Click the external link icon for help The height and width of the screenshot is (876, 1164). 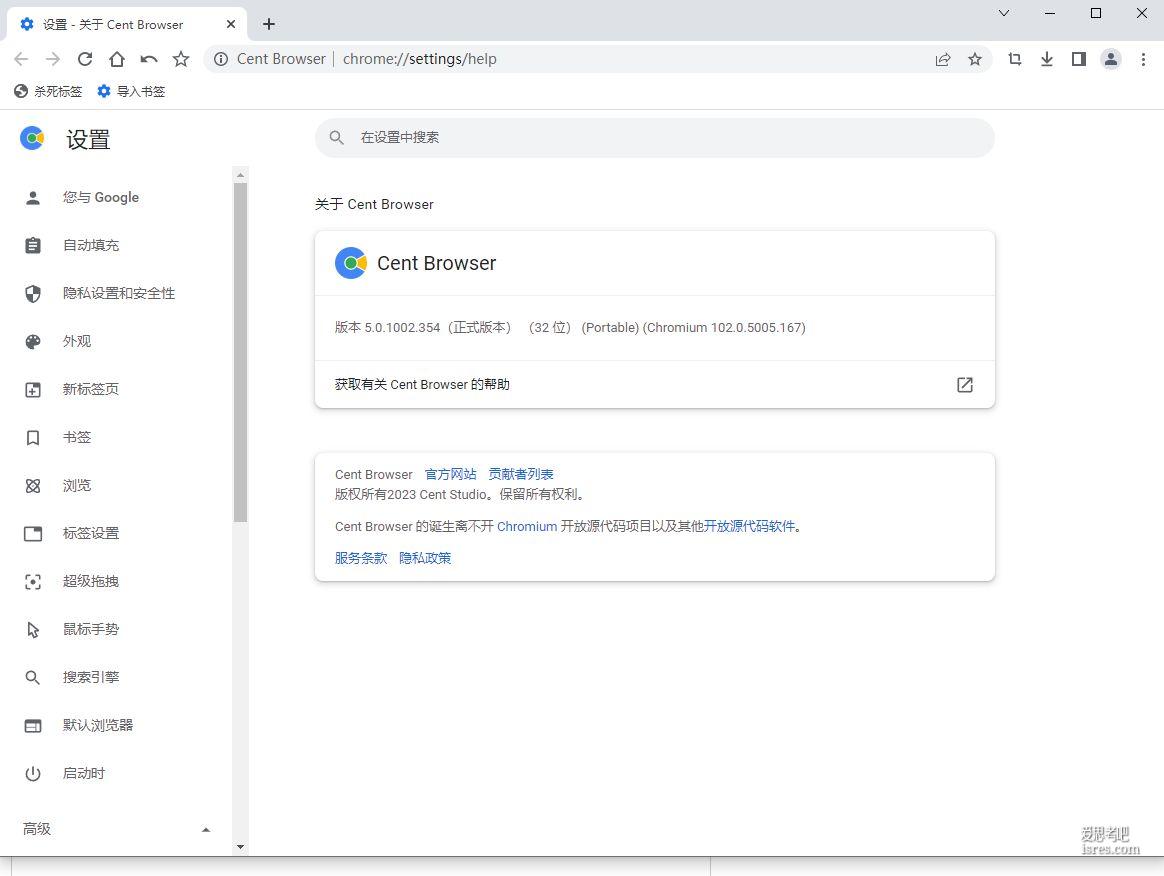[964, 385]
